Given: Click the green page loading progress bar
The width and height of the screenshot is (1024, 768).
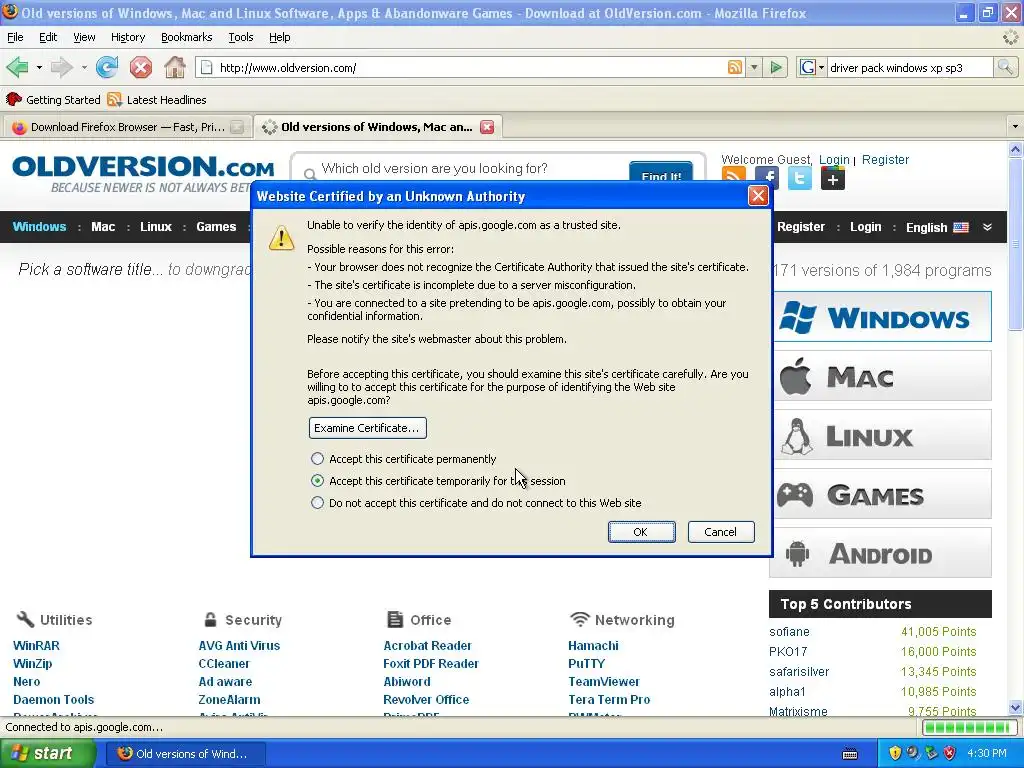Looking at the screenshot, I should pos(968,727).
